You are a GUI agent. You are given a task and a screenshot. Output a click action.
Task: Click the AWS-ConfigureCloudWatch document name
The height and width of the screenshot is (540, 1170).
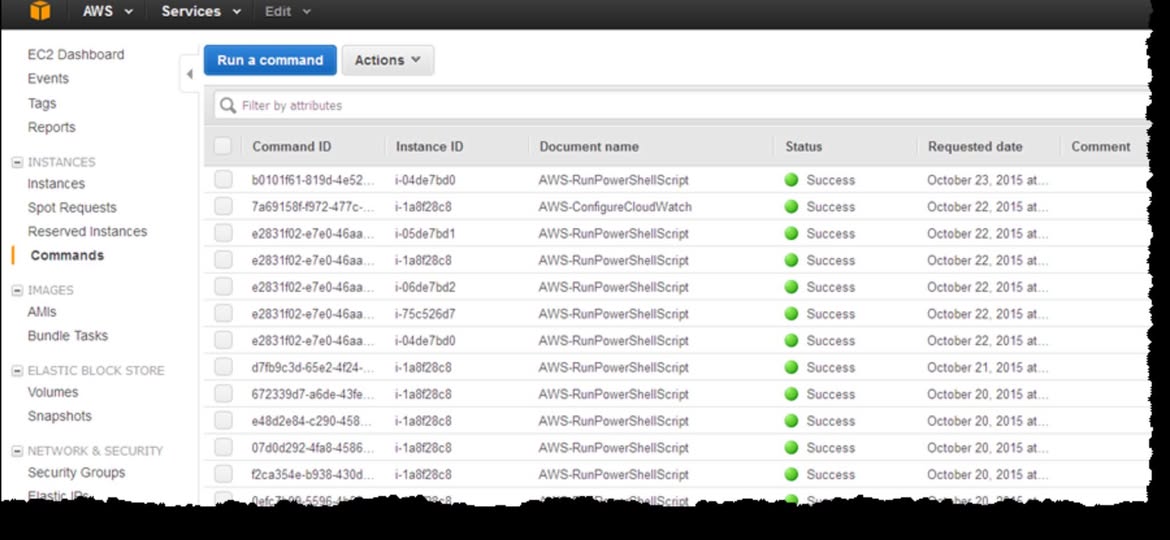(615, 207)
